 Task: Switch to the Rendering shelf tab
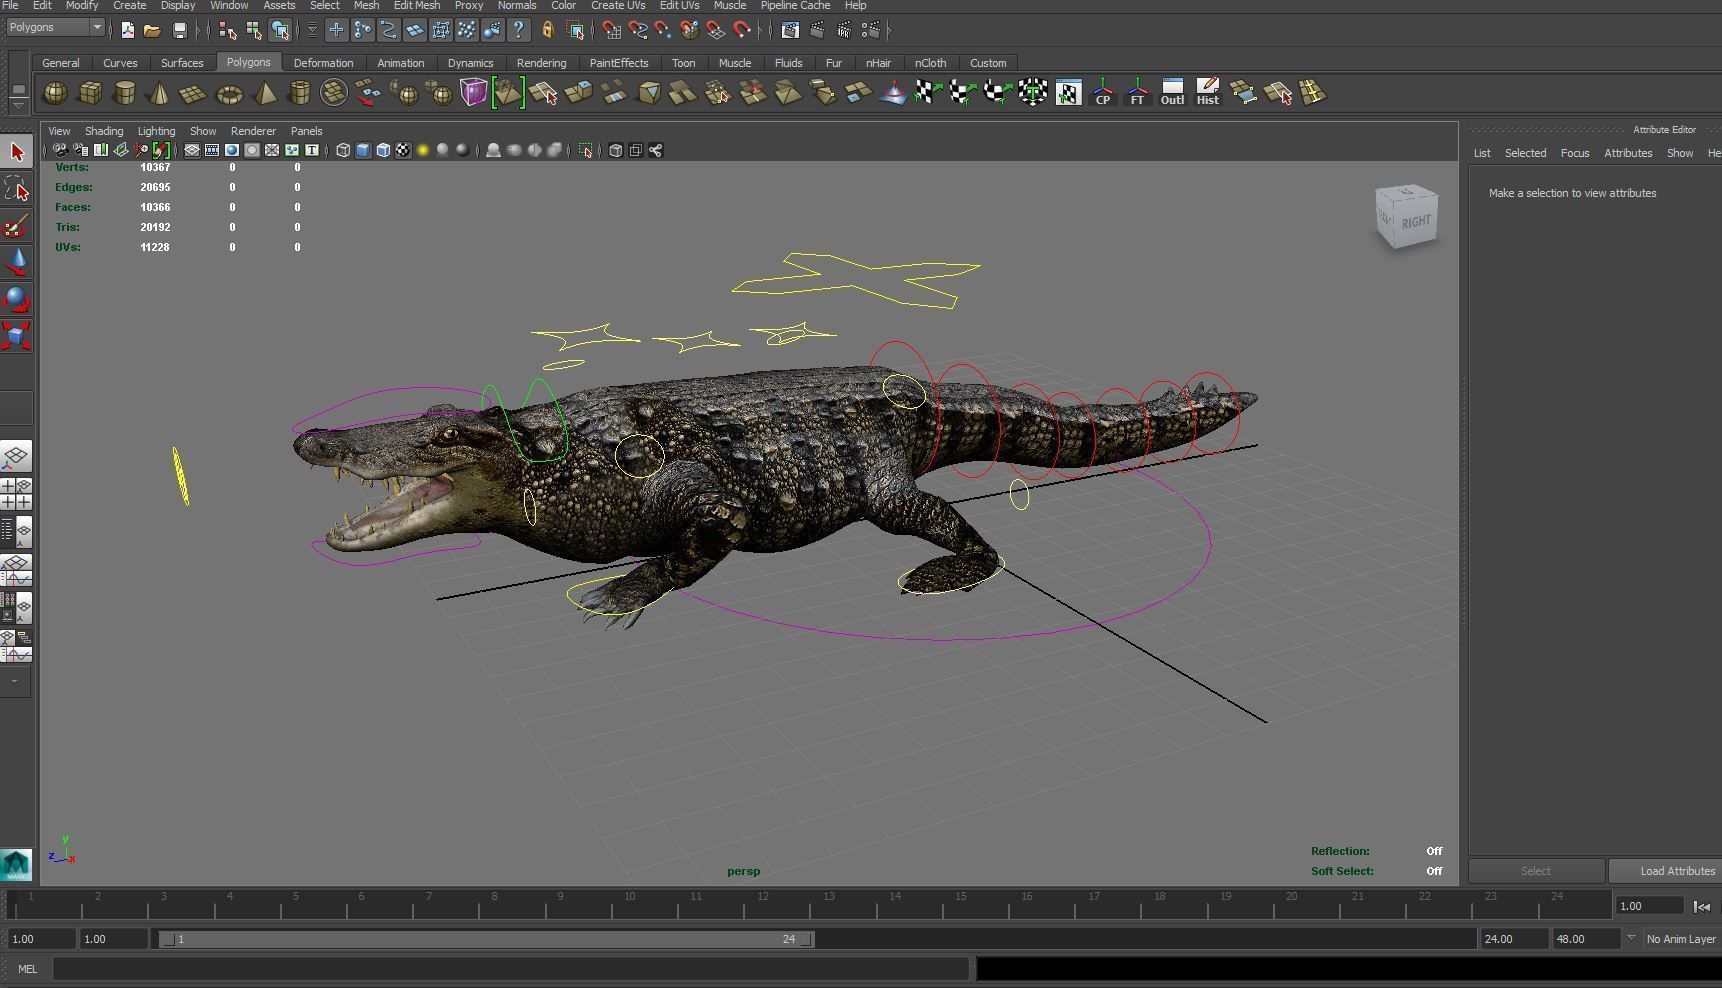541,63
